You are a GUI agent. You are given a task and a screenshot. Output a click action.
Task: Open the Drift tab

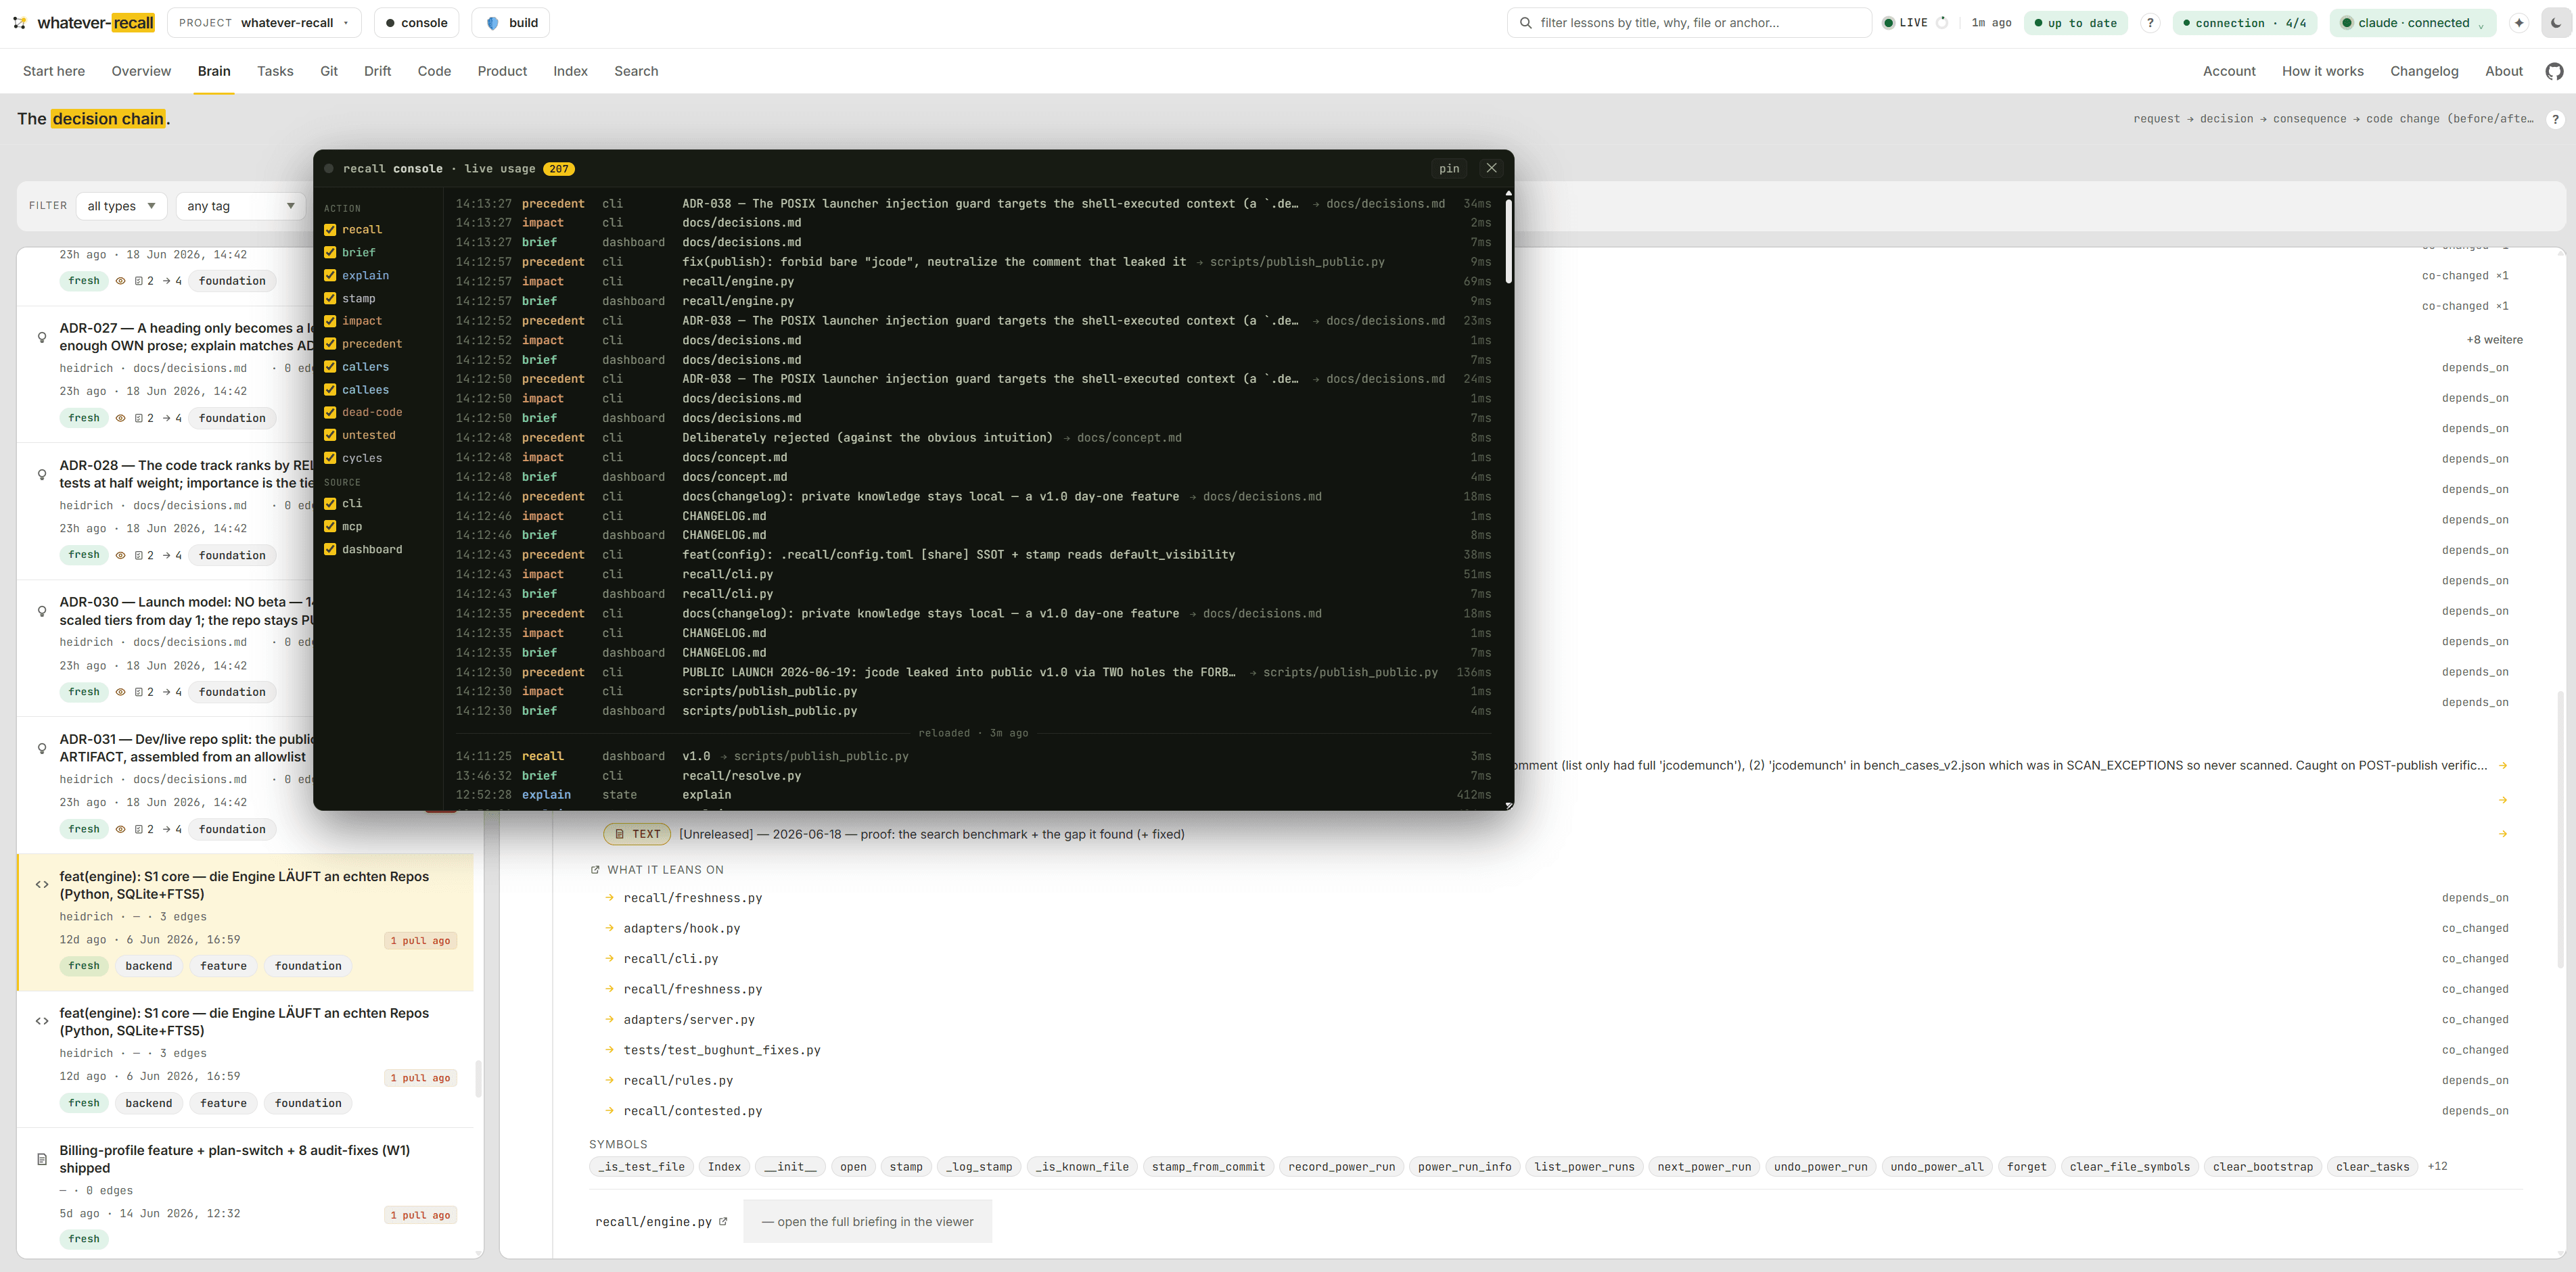tap(377, 71)
